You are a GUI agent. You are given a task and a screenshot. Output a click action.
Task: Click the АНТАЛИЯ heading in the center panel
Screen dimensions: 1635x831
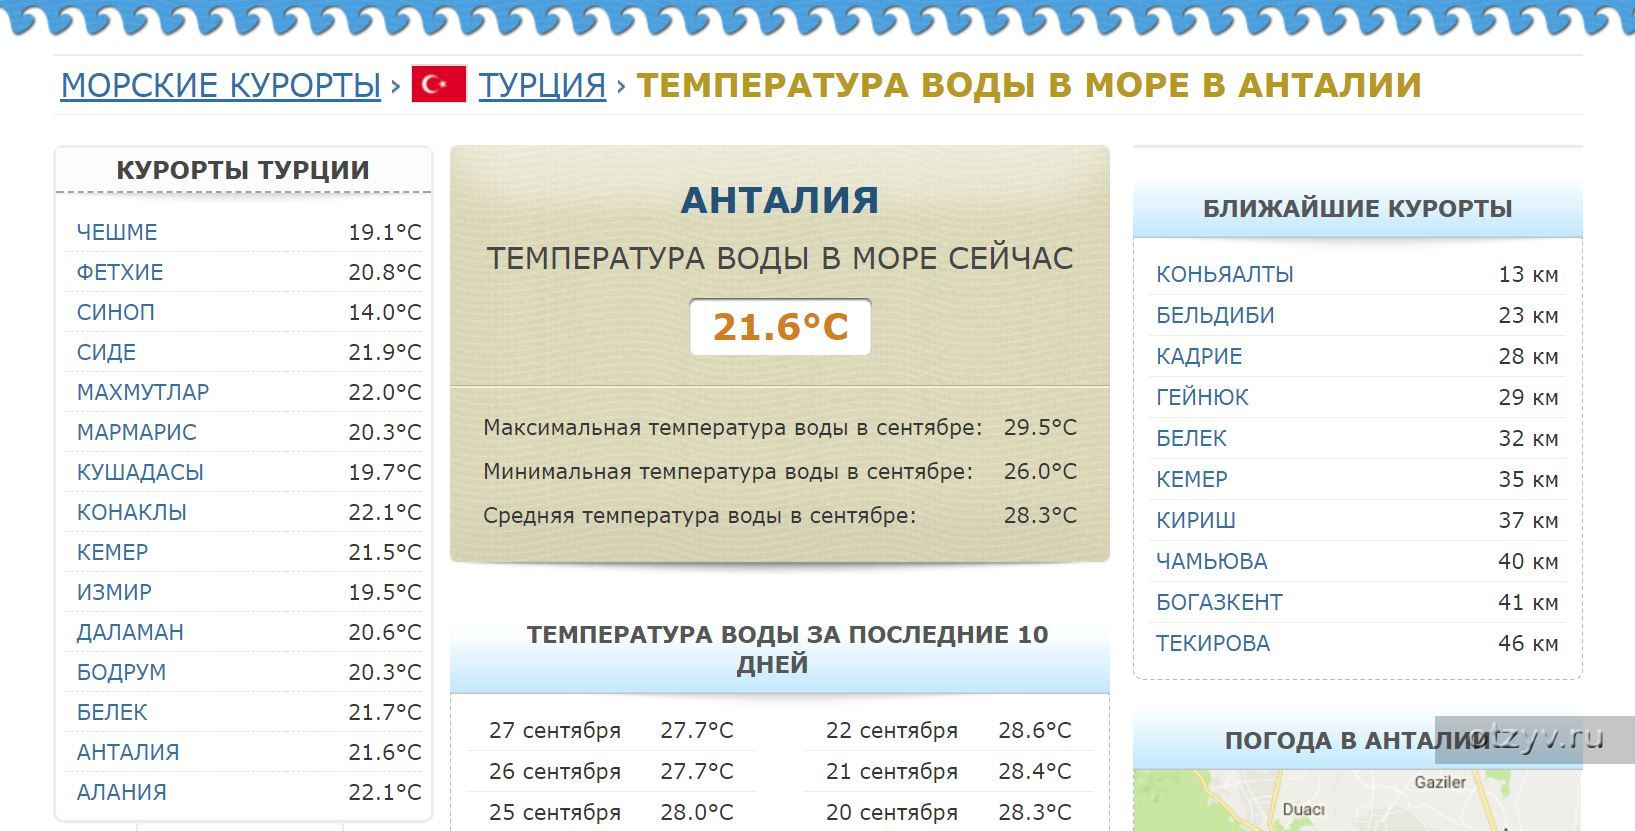pos(780,200)
